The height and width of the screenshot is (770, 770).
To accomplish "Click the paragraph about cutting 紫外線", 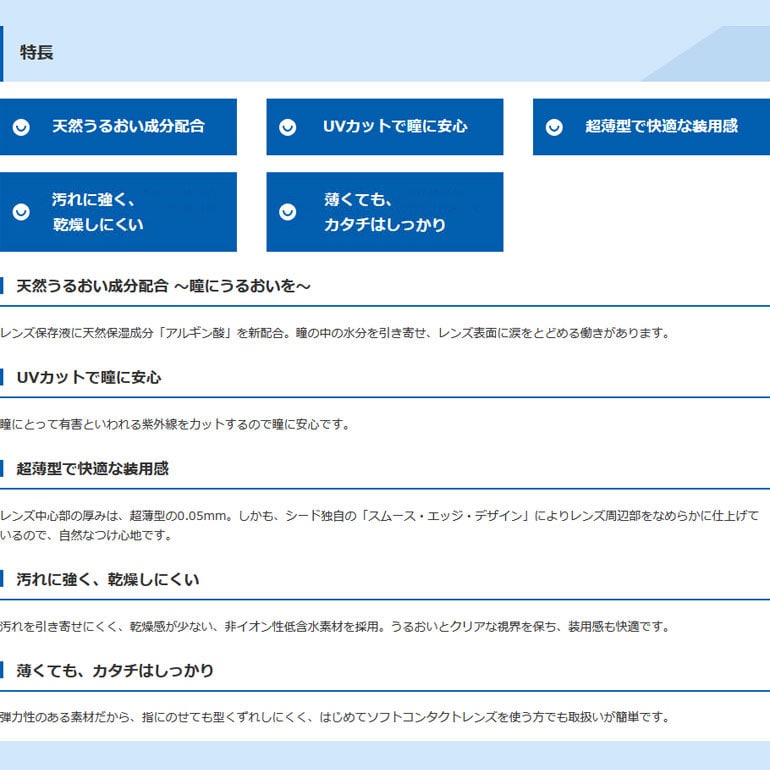I will point(175,424).
